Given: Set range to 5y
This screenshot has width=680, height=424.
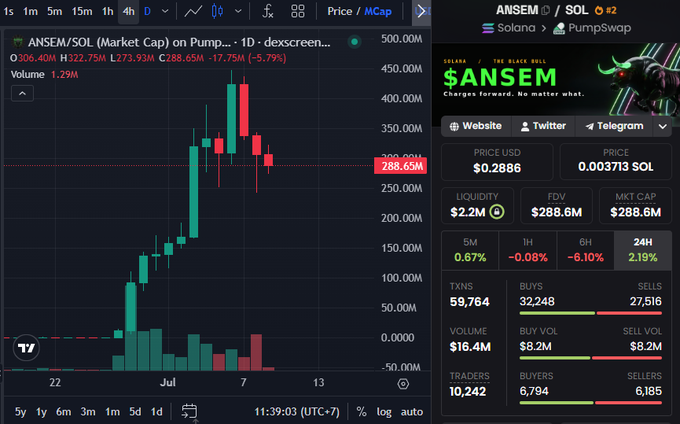Looking at the screenshot, I should click(x=20, y=411).
